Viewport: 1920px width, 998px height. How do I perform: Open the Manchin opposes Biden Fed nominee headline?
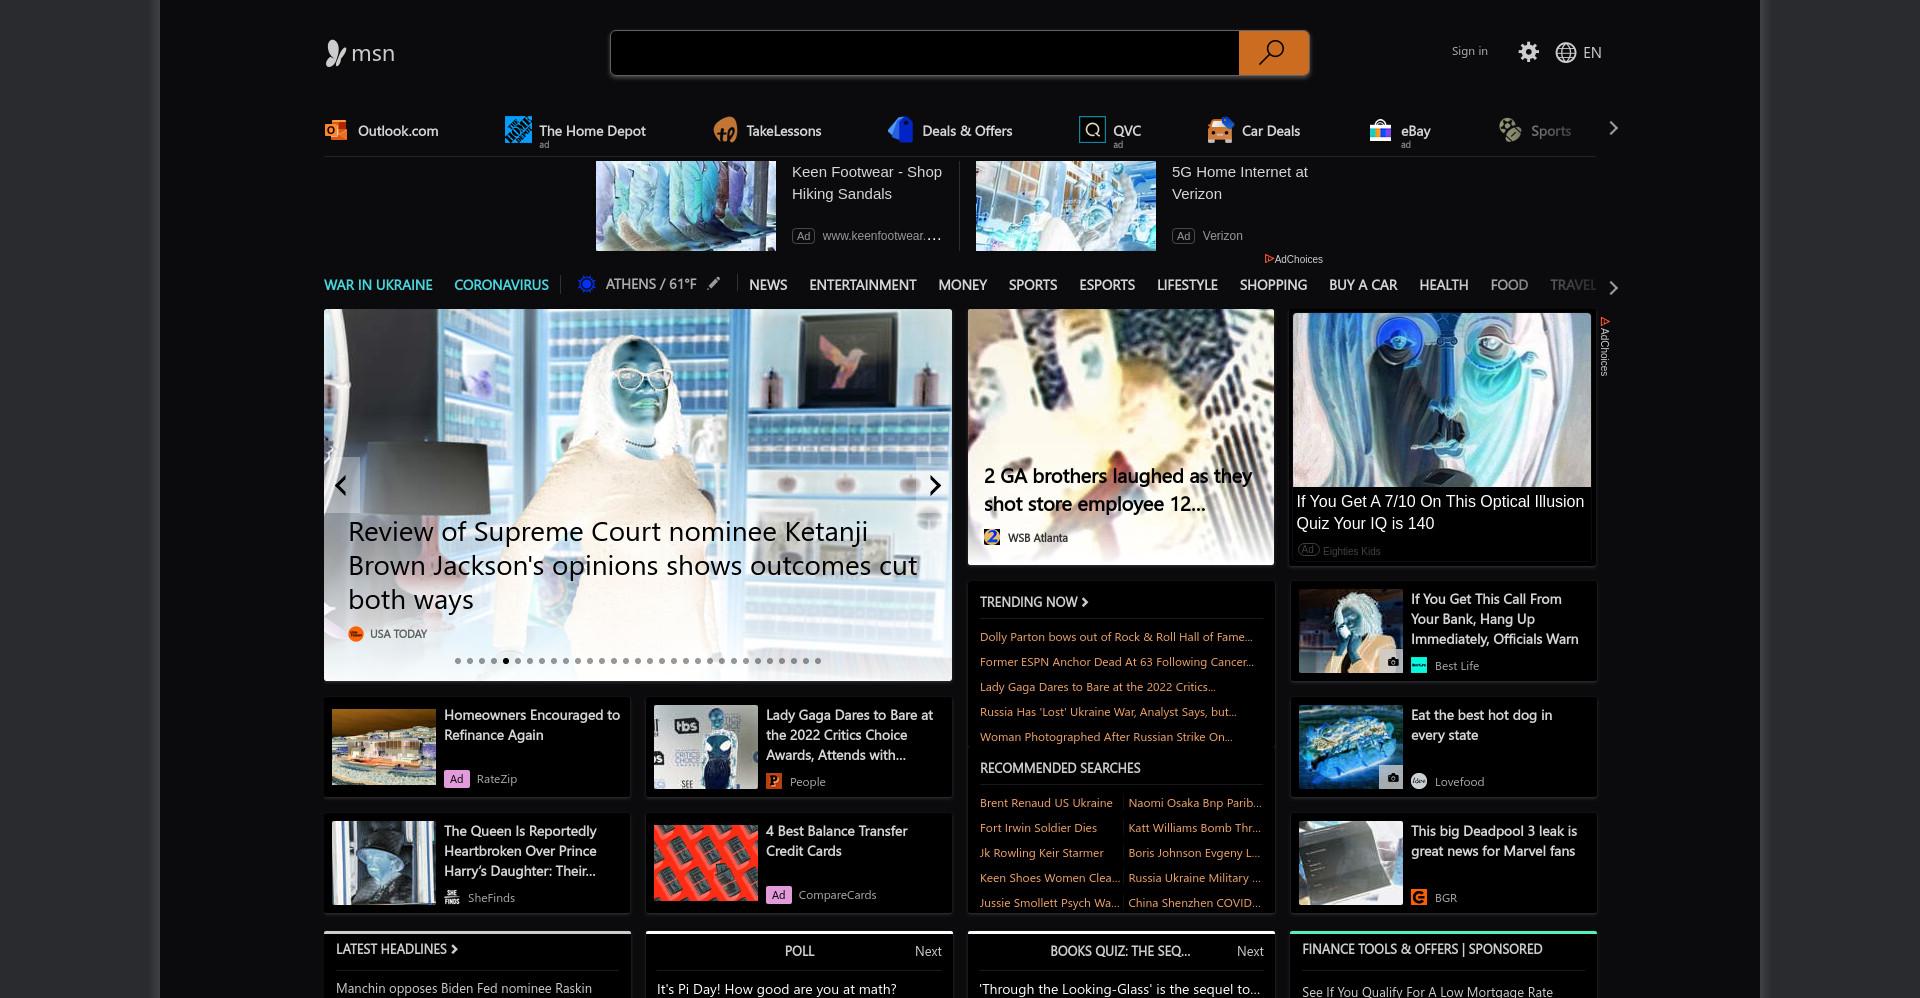[x=464, y=988]
